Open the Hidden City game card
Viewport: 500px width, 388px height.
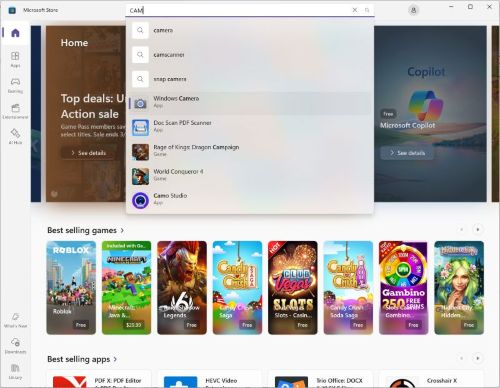coord(459,288)
